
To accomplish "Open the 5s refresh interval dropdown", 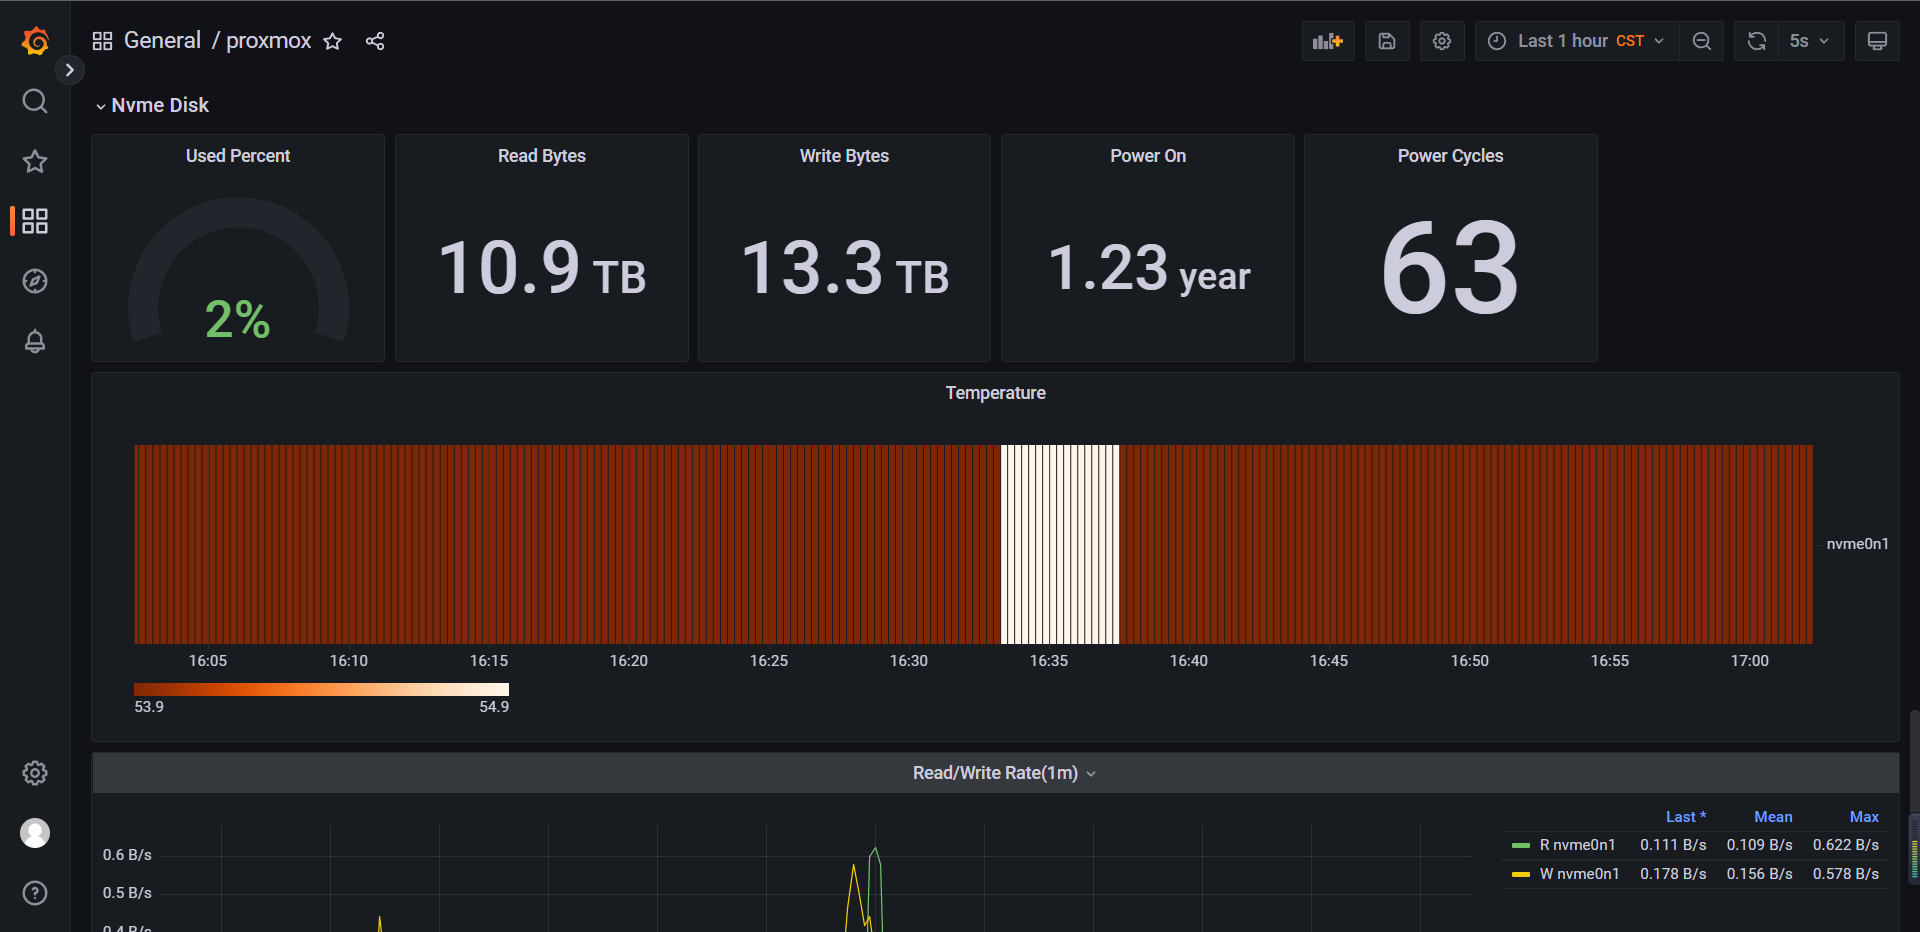I will click(1810, 41).
